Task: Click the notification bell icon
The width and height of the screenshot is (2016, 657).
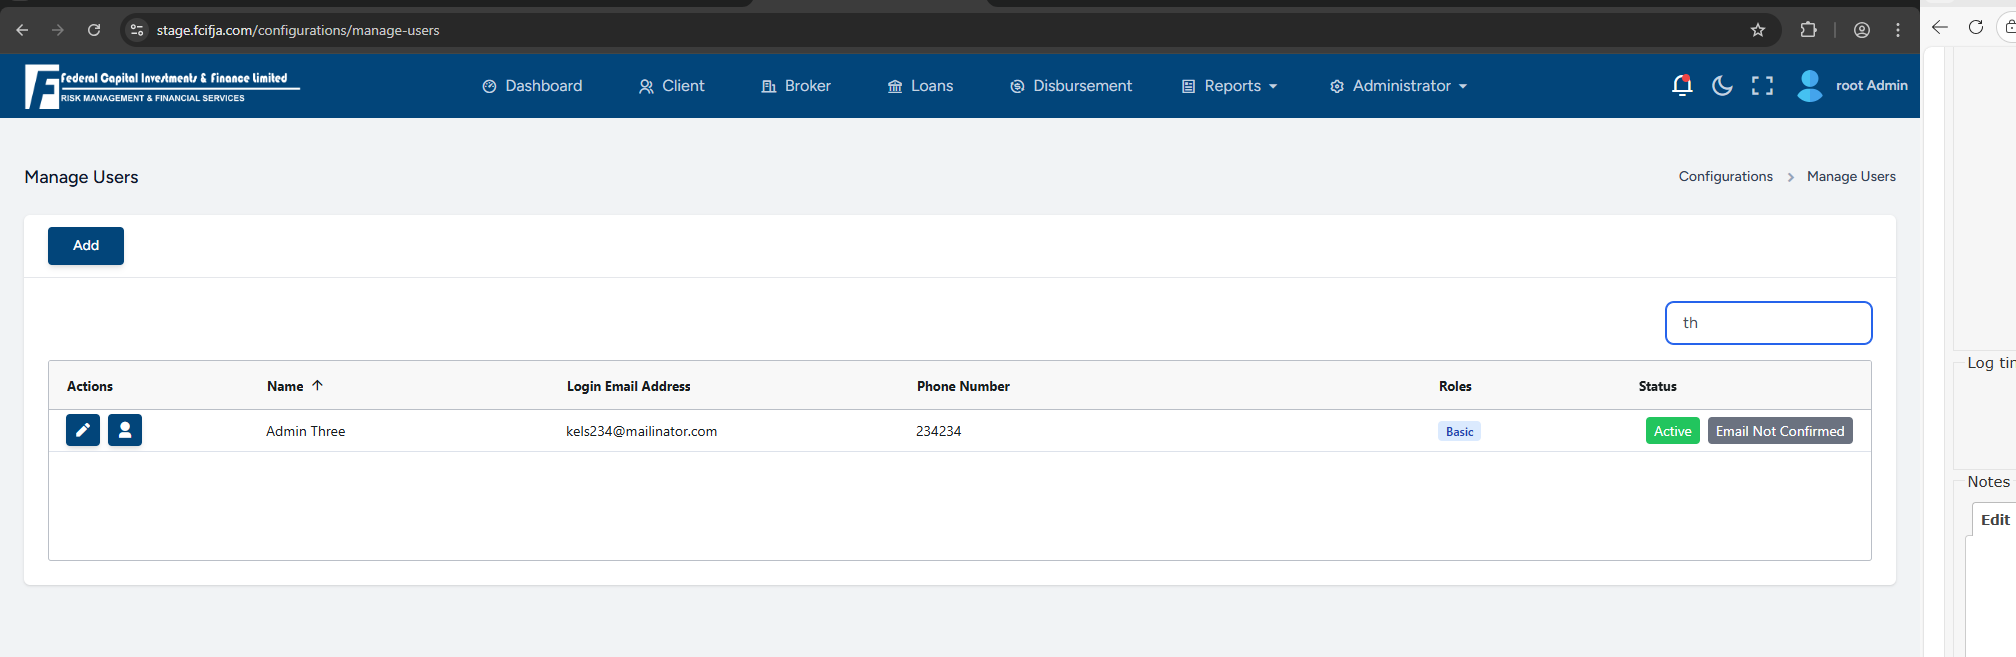Action: click(x=1681, y=86)
